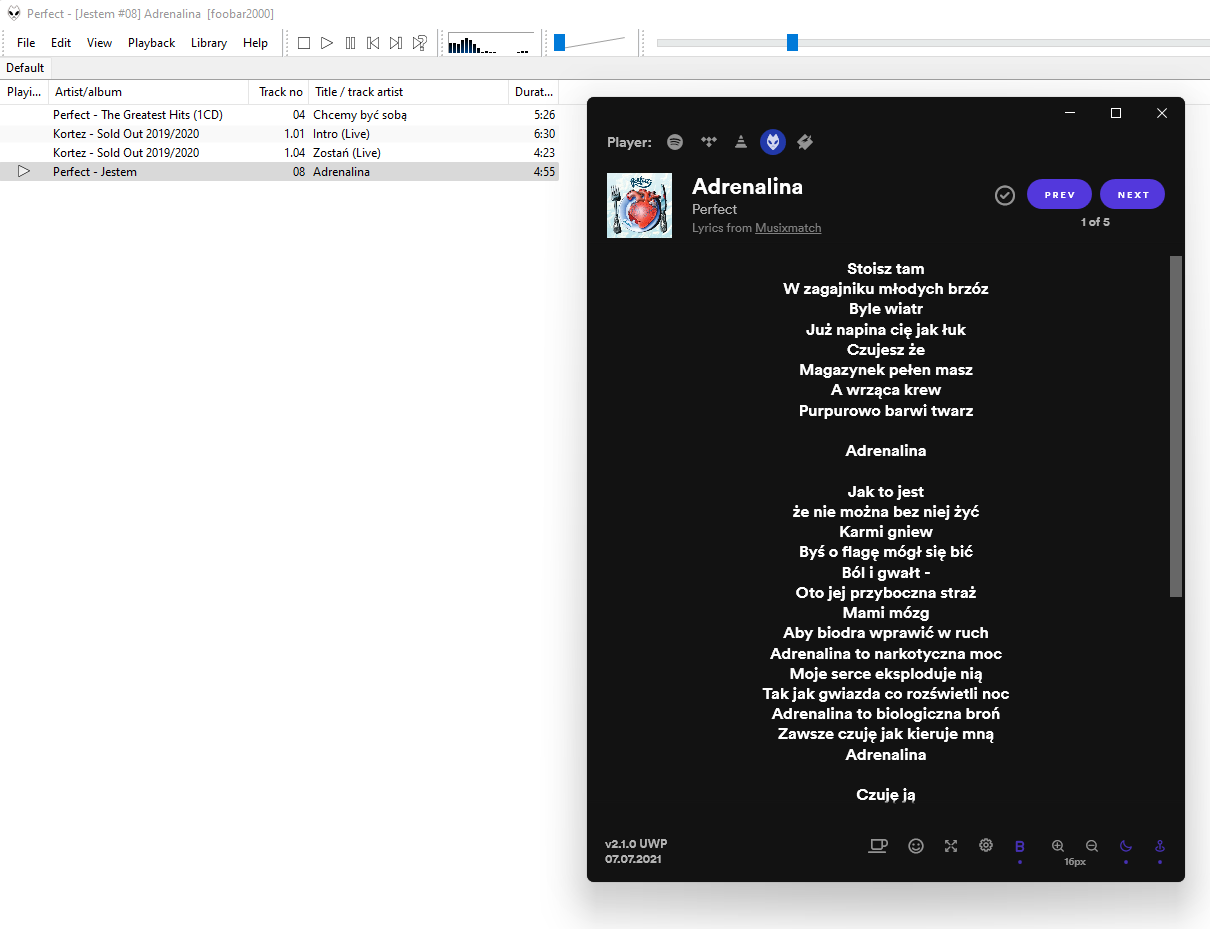Open the Musixmatch source link
The height and width of the screenshot is (929, 1210).
click(x=788, y=228)
